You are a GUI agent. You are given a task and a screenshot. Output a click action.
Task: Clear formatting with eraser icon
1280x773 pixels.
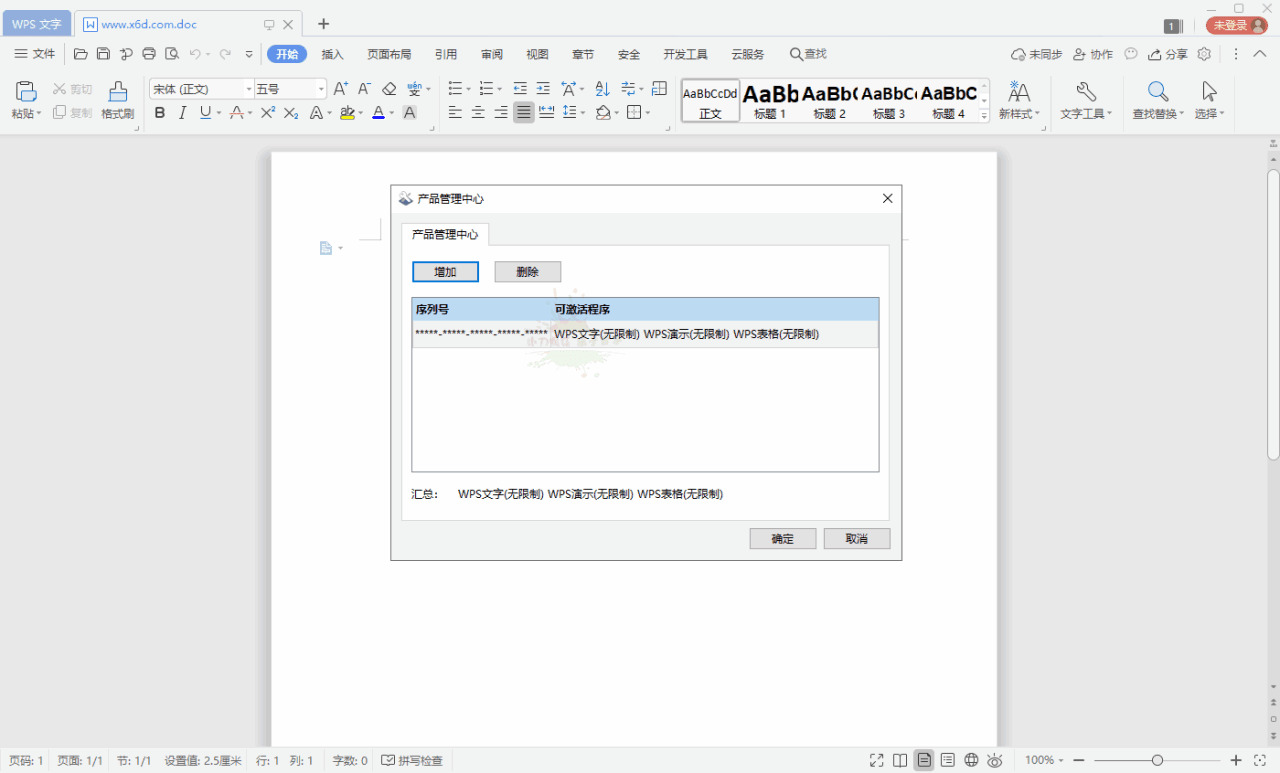pyautogui.click(x=390, y=89)
